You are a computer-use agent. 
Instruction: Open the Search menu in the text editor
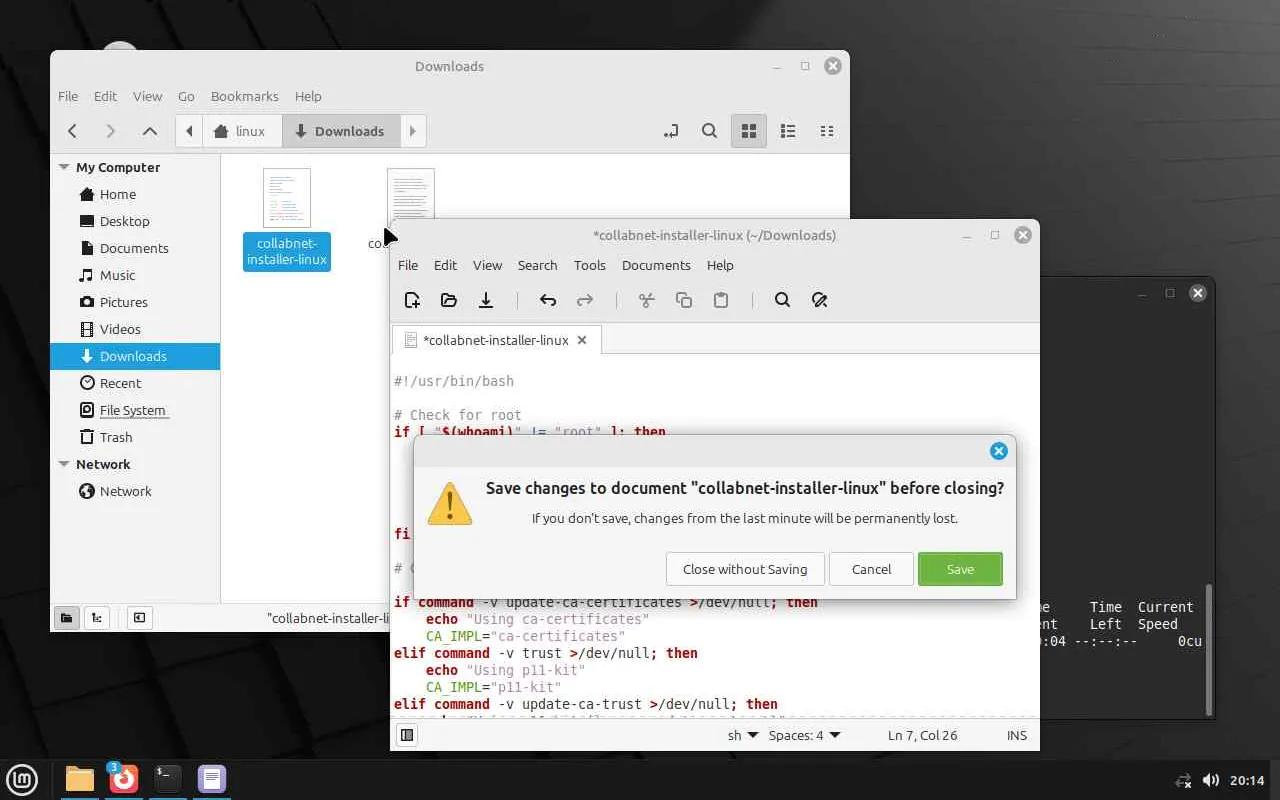pyautogui.click(x=537, y=265)
